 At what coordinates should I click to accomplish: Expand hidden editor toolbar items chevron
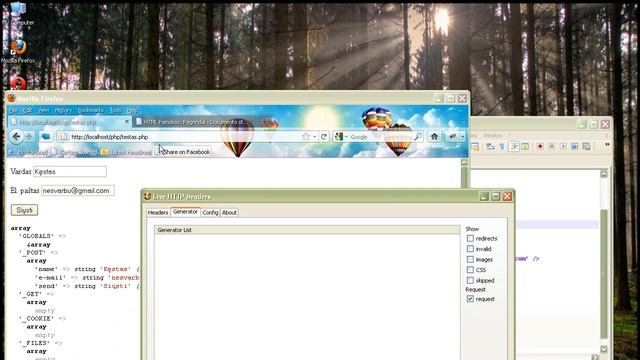click(607, 145)
